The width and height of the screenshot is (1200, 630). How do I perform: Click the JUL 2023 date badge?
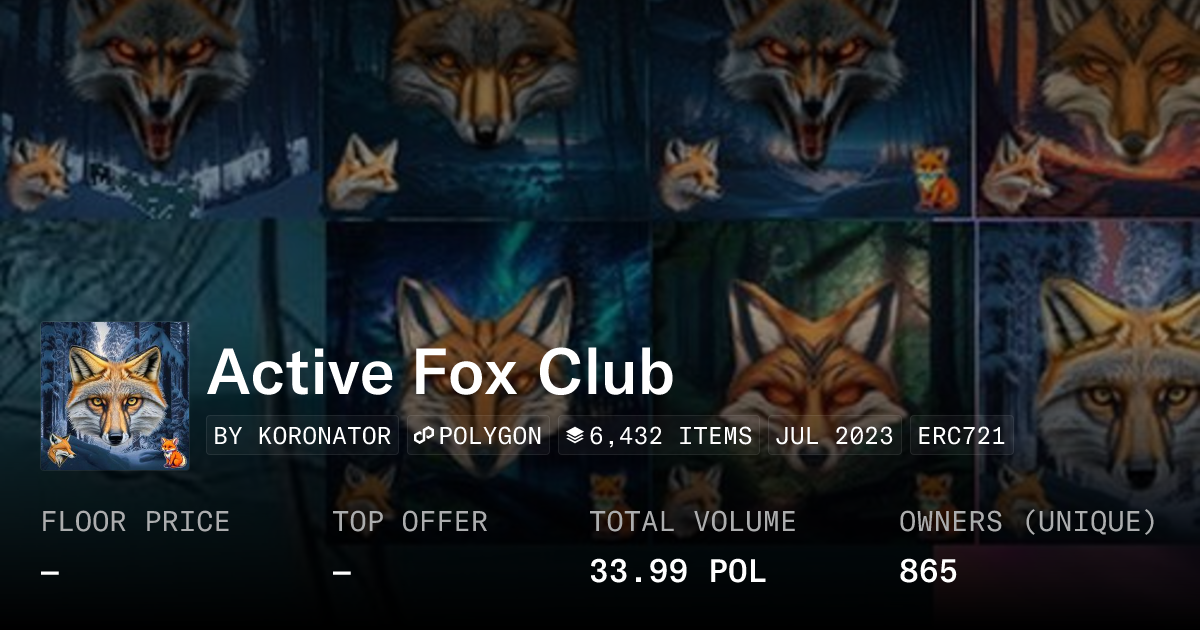pos(835,436)
